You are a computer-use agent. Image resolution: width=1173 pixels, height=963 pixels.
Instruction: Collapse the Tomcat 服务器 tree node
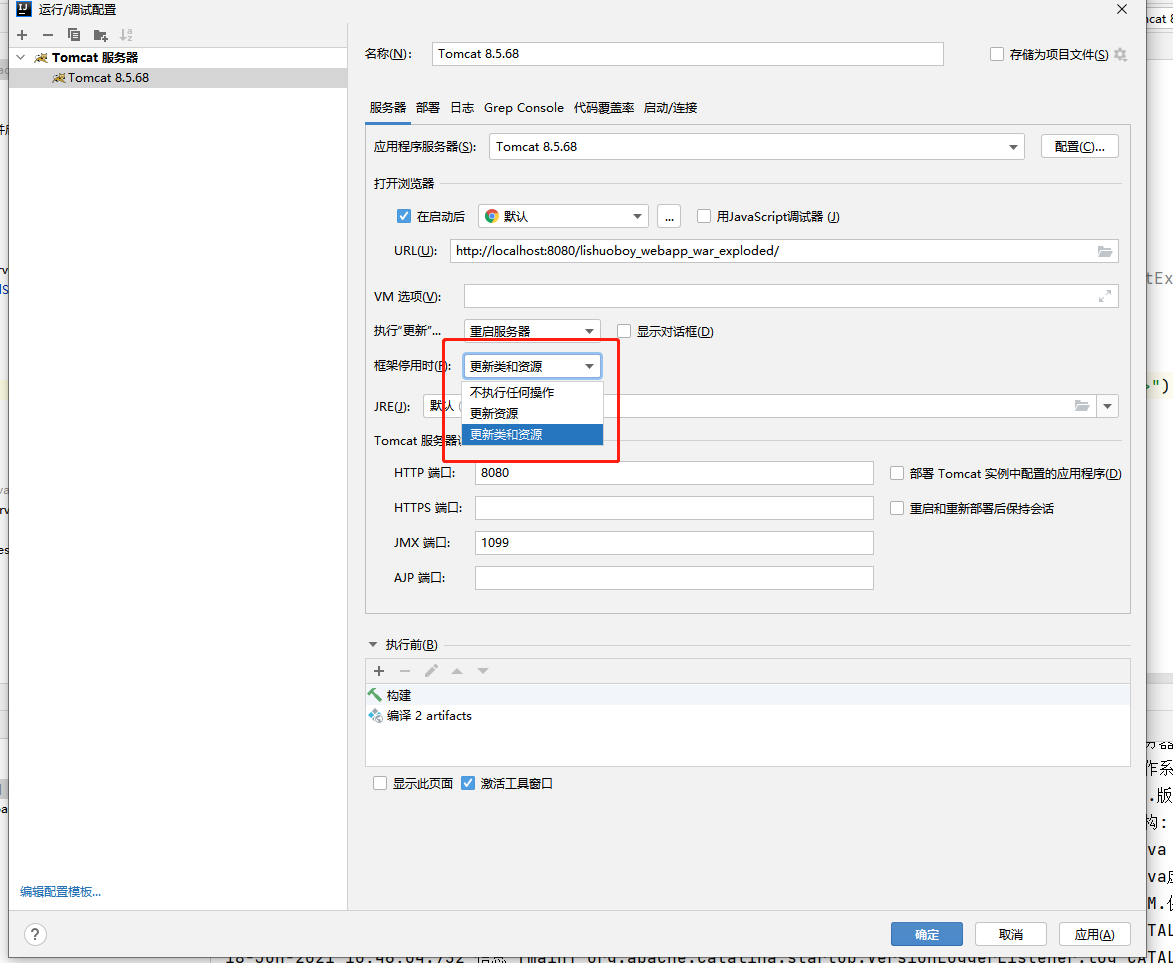point(21,58)
